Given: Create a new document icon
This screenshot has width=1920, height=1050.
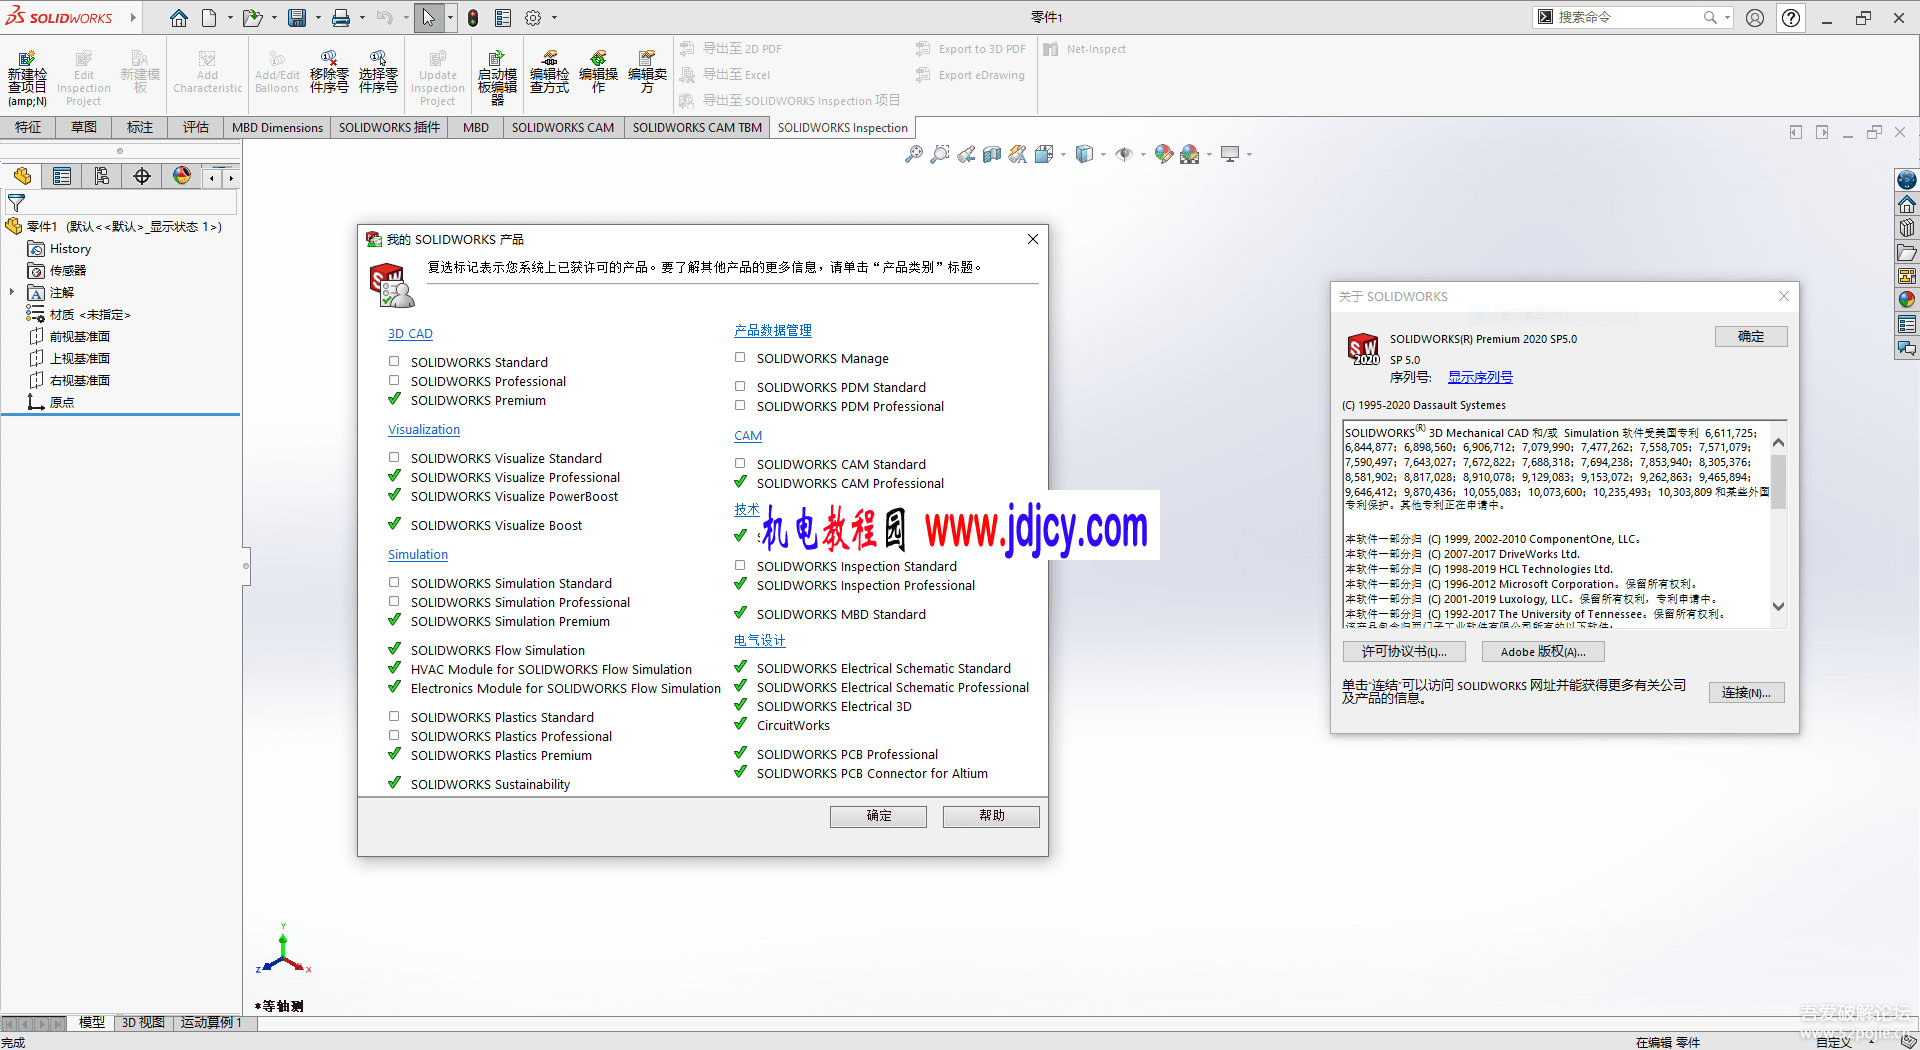Looking at the screenshot, I should 209,18.
